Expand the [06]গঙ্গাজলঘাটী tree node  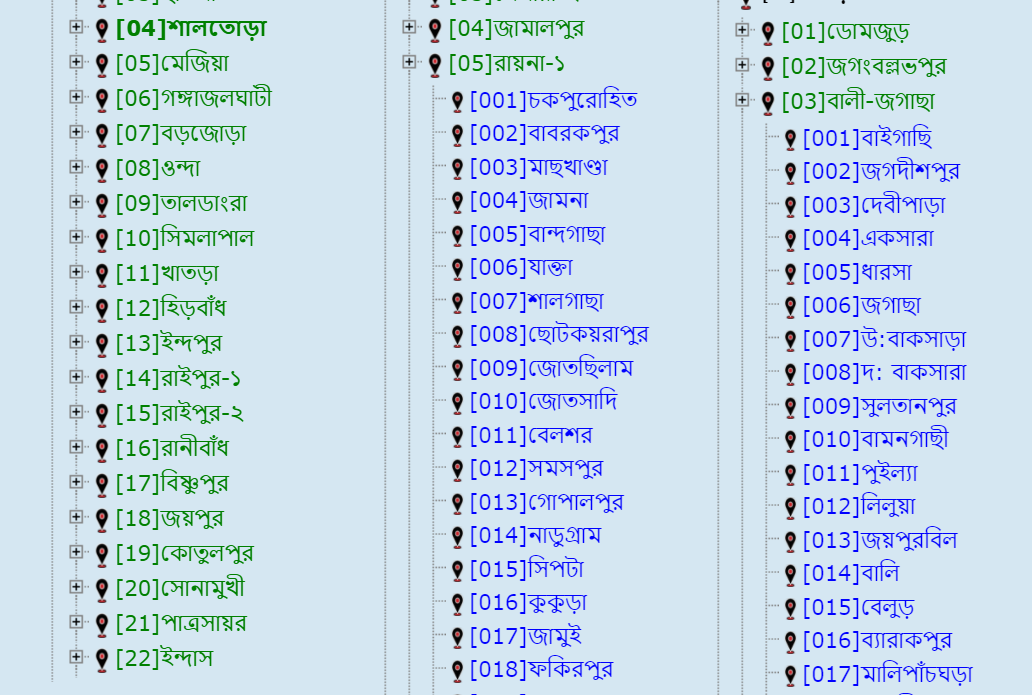(x=74, y=98)
